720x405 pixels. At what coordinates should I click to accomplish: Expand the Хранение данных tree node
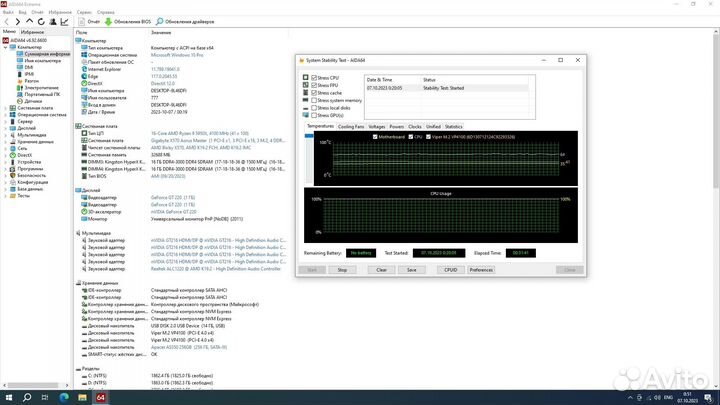(x=6, y=142)
